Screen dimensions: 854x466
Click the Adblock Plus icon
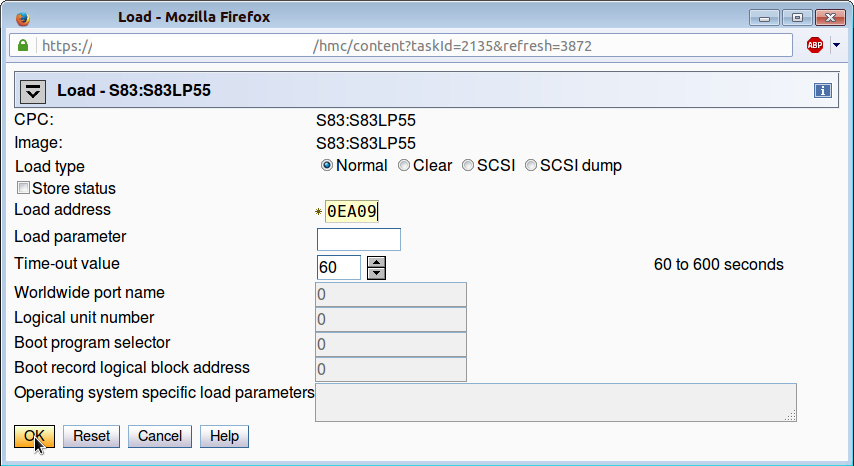(x=815, y=46)
